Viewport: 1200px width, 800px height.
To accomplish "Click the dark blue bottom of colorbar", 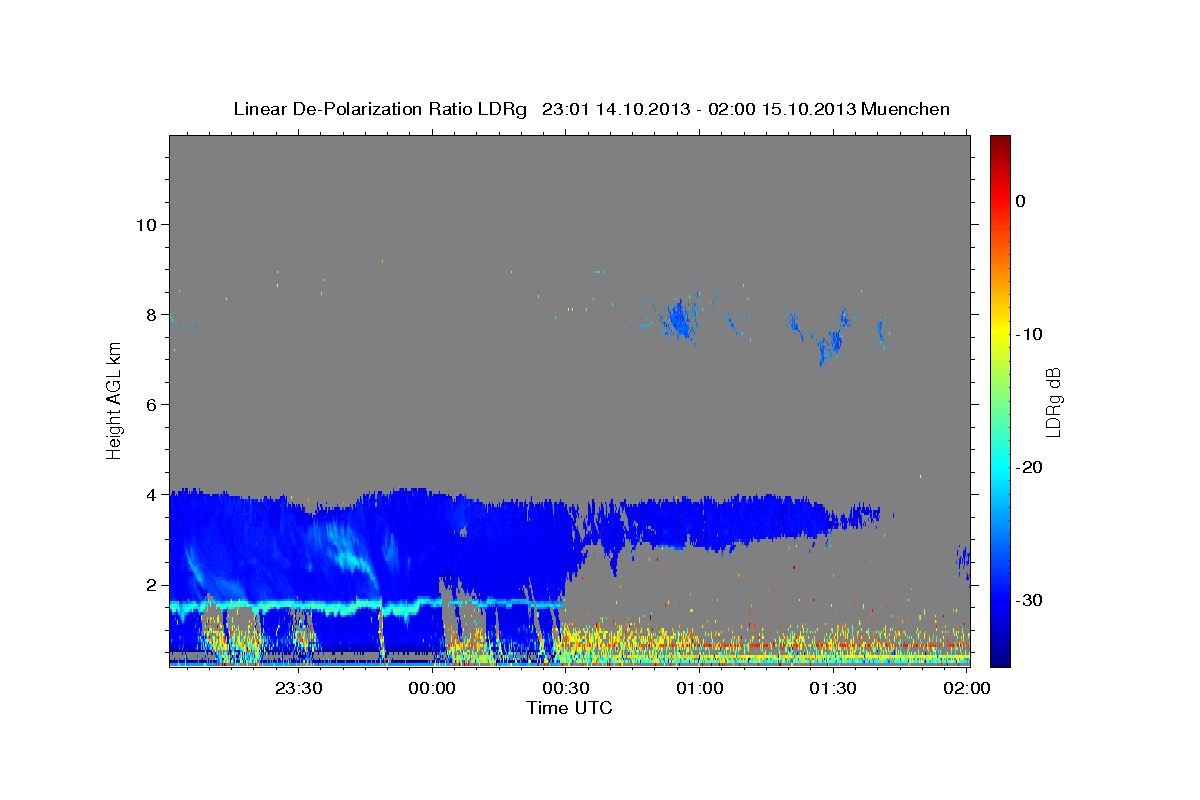I will point(1000,658).
